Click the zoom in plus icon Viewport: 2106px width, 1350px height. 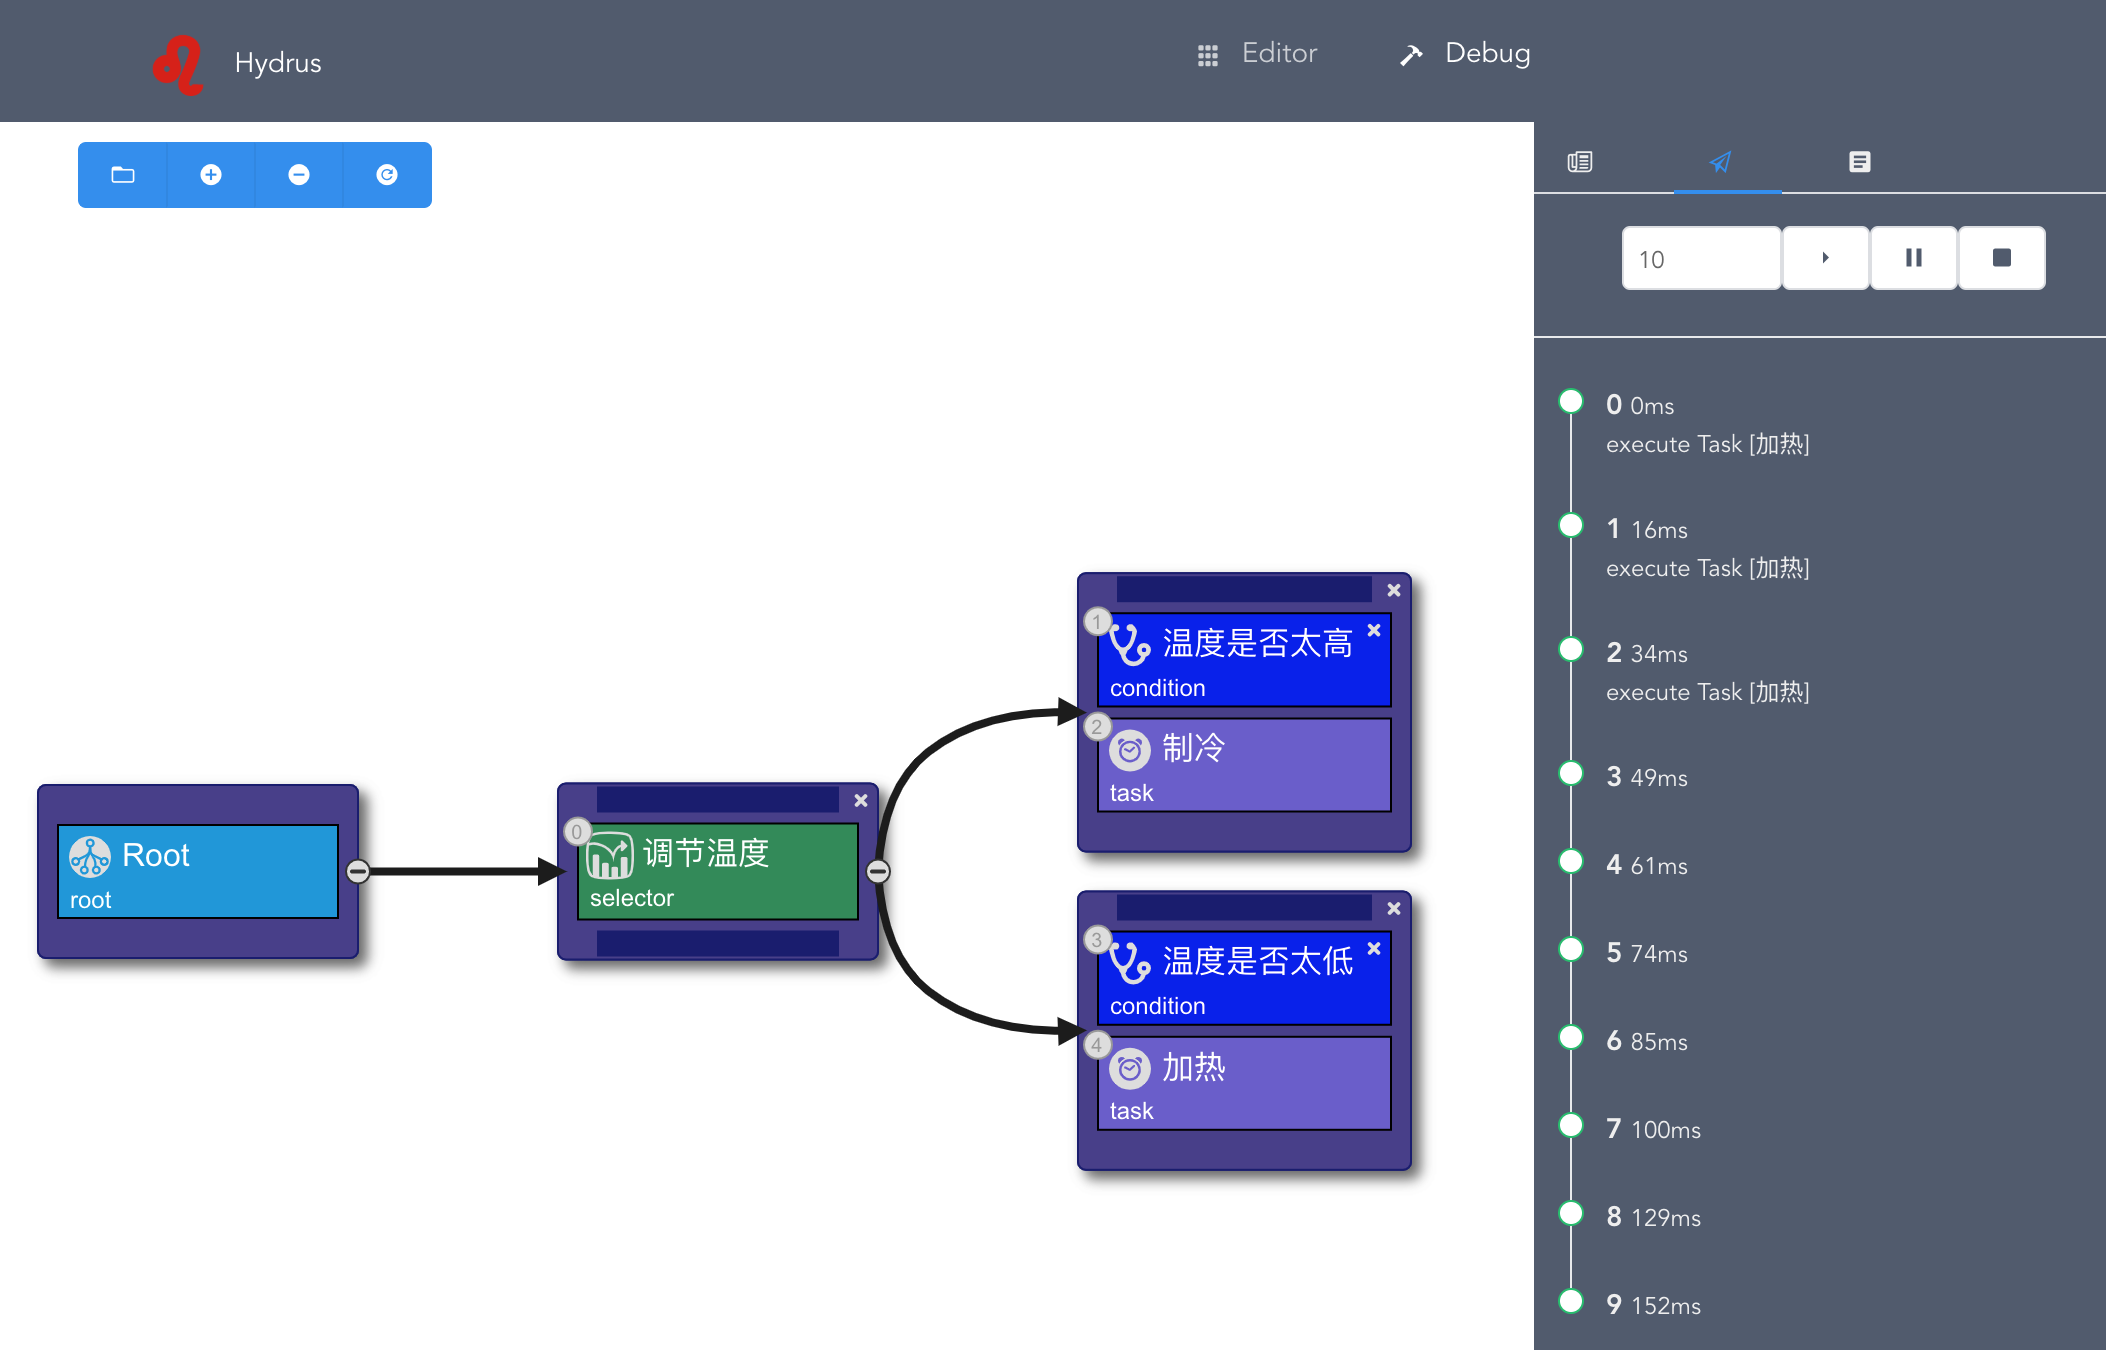(211, 175)
